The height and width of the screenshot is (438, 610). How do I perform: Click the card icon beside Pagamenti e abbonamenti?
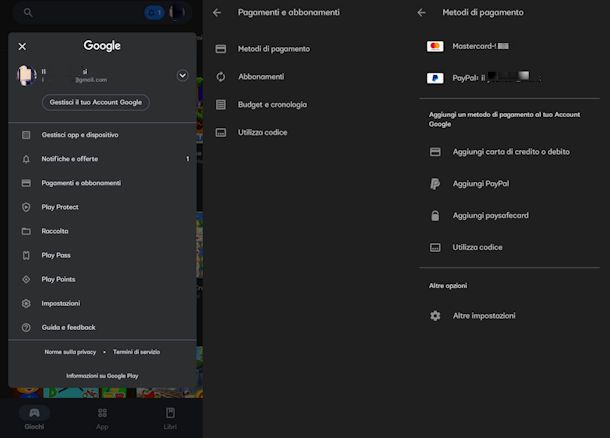pyautogui.click(x=26, y=183)
